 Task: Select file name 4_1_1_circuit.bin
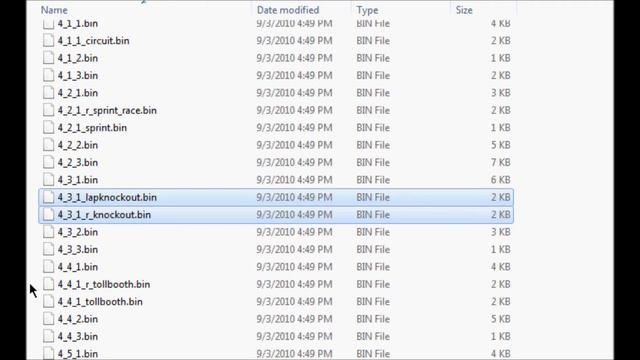93,41
